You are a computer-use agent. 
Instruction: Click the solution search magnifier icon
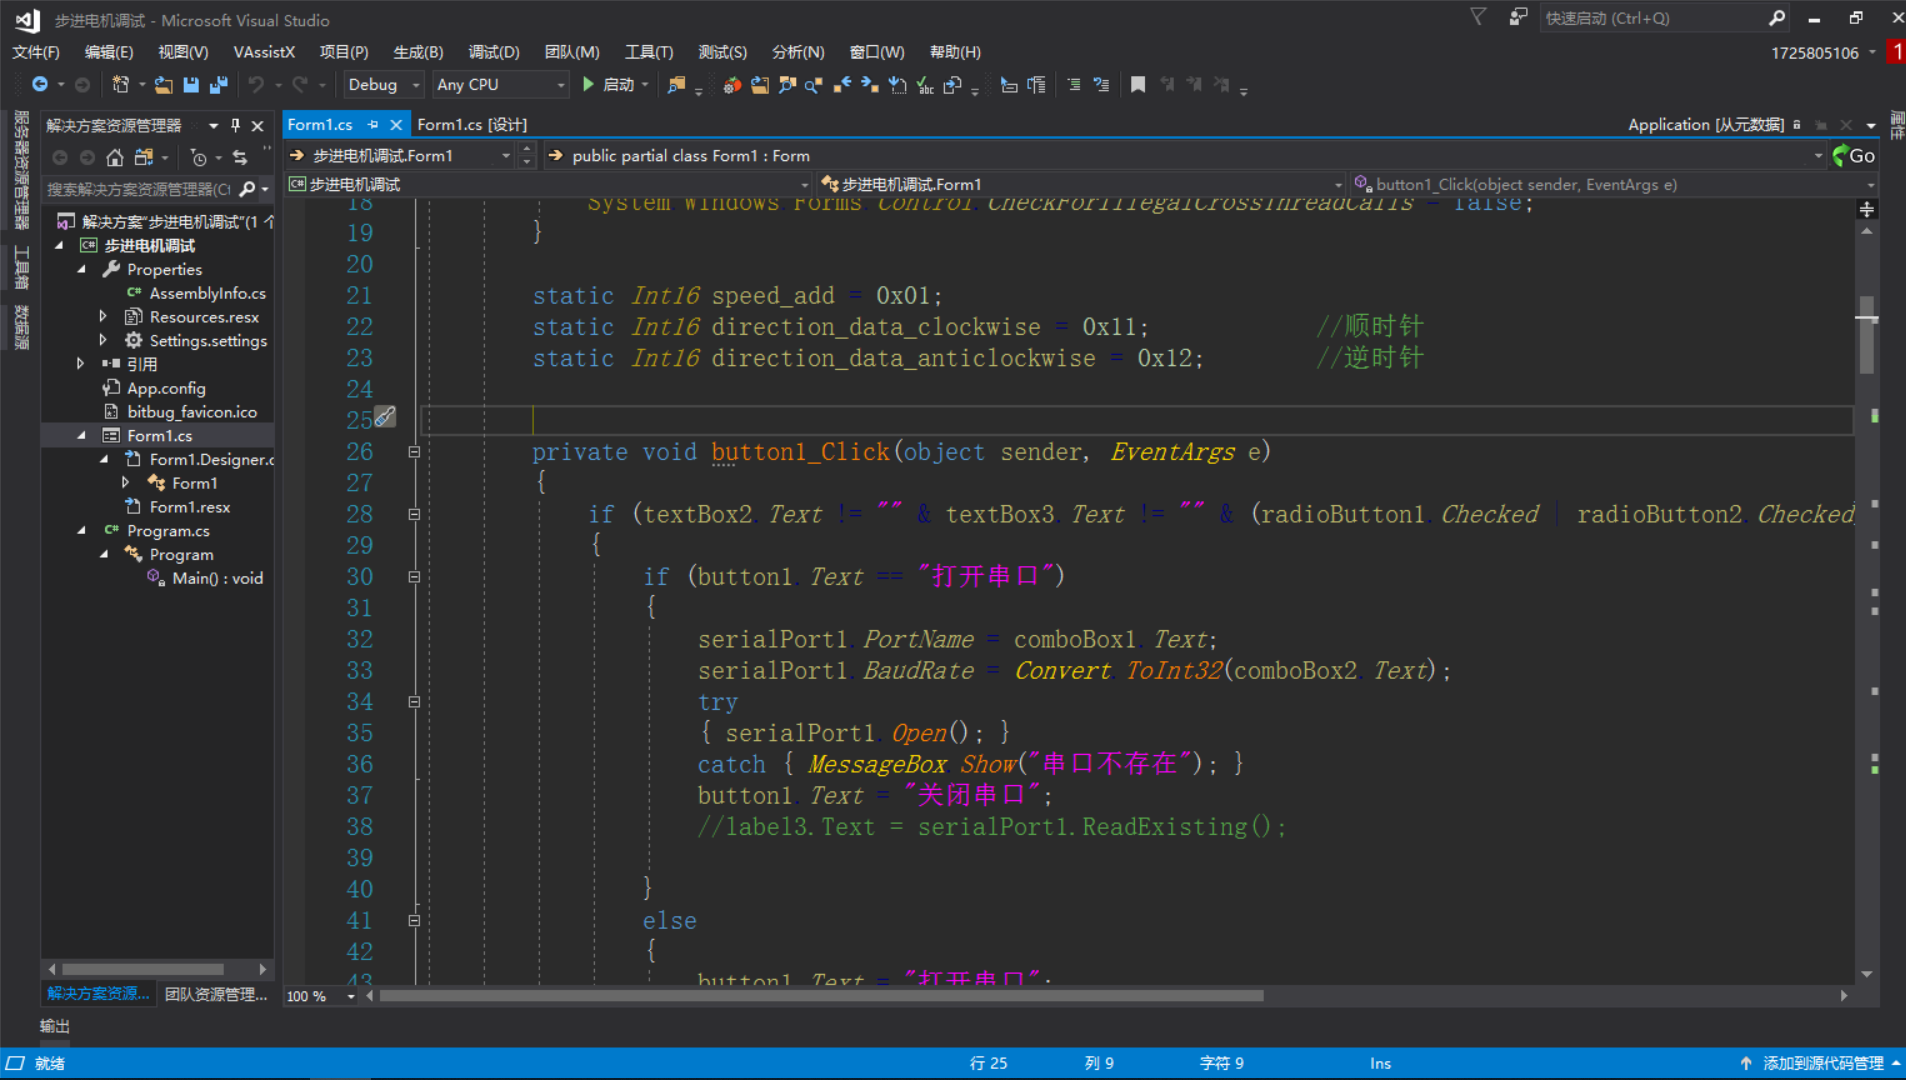(247, 189)
